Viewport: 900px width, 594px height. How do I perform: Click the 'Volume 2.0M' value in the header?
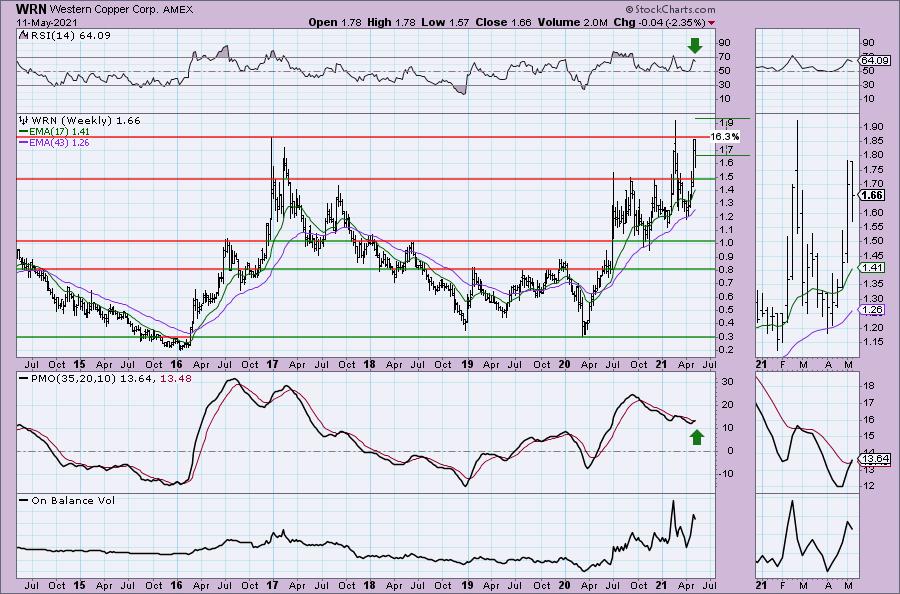pos(572,22)
